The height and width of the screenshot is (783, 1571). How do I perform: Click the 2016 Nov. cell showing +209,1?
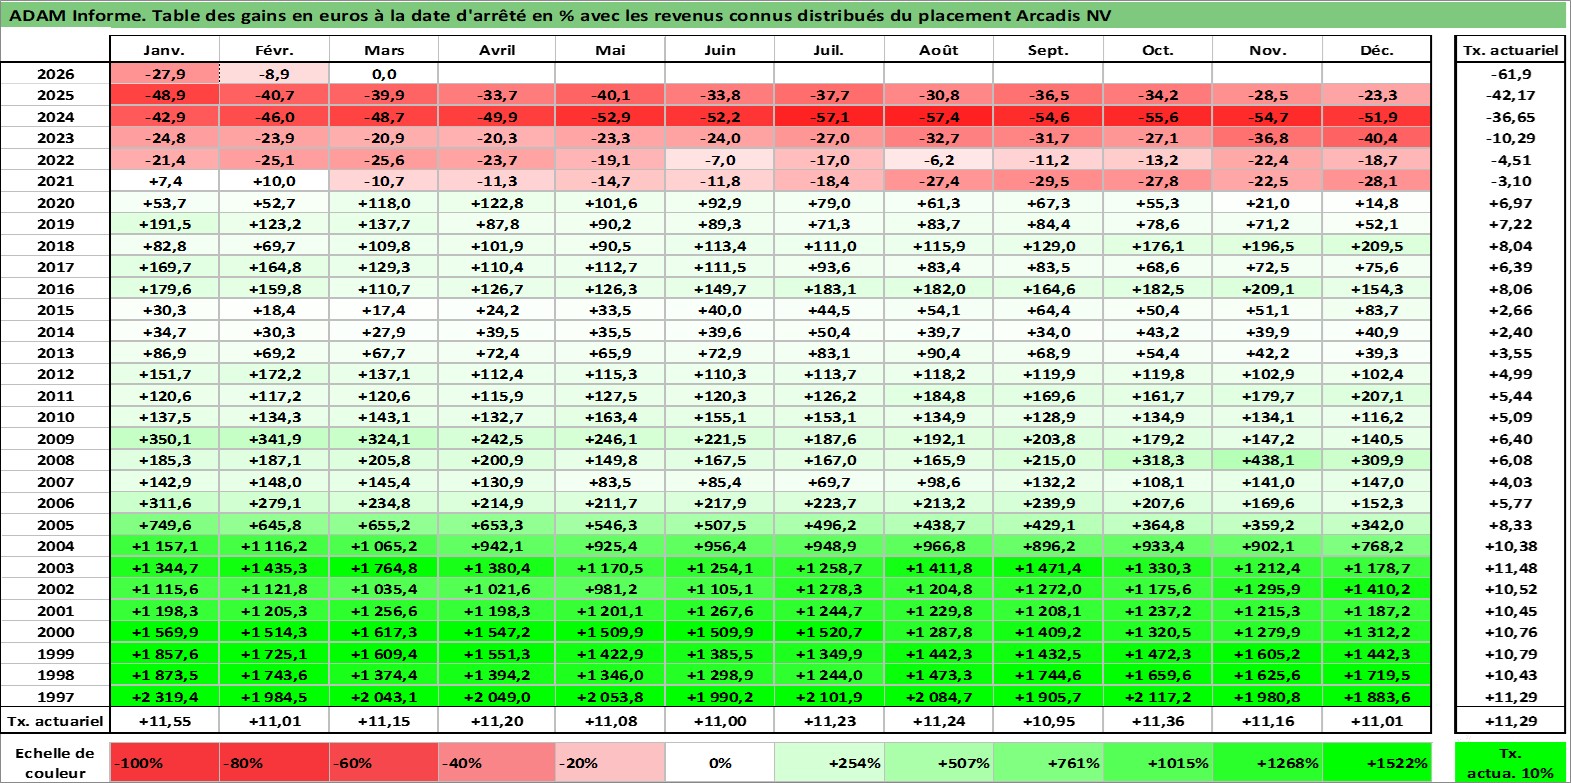click(1268, 289)
